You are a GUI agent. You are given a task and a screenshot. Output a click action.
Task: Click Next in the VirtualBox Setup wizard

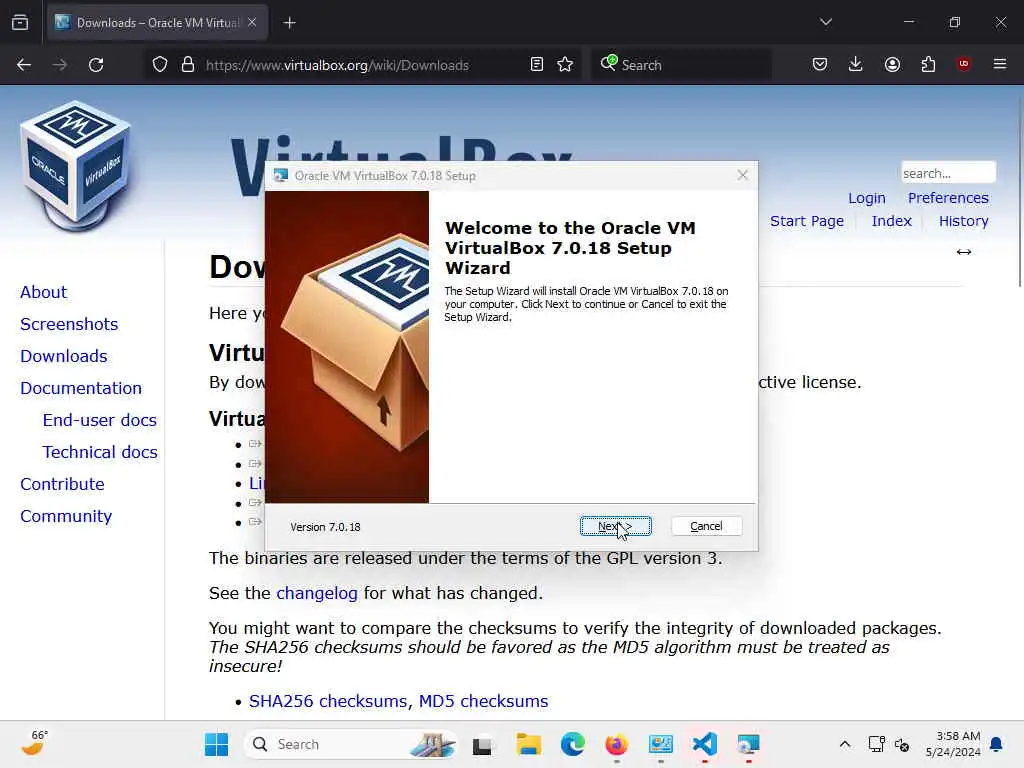pos(615,526)
